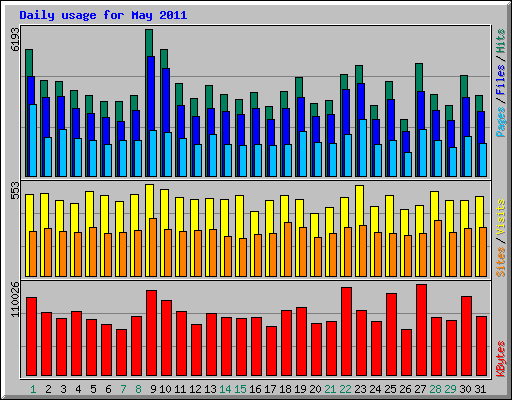This screenshot has height=400, width=512.
Task: Click day 25 on the x-axis
Action: point(390,389)
